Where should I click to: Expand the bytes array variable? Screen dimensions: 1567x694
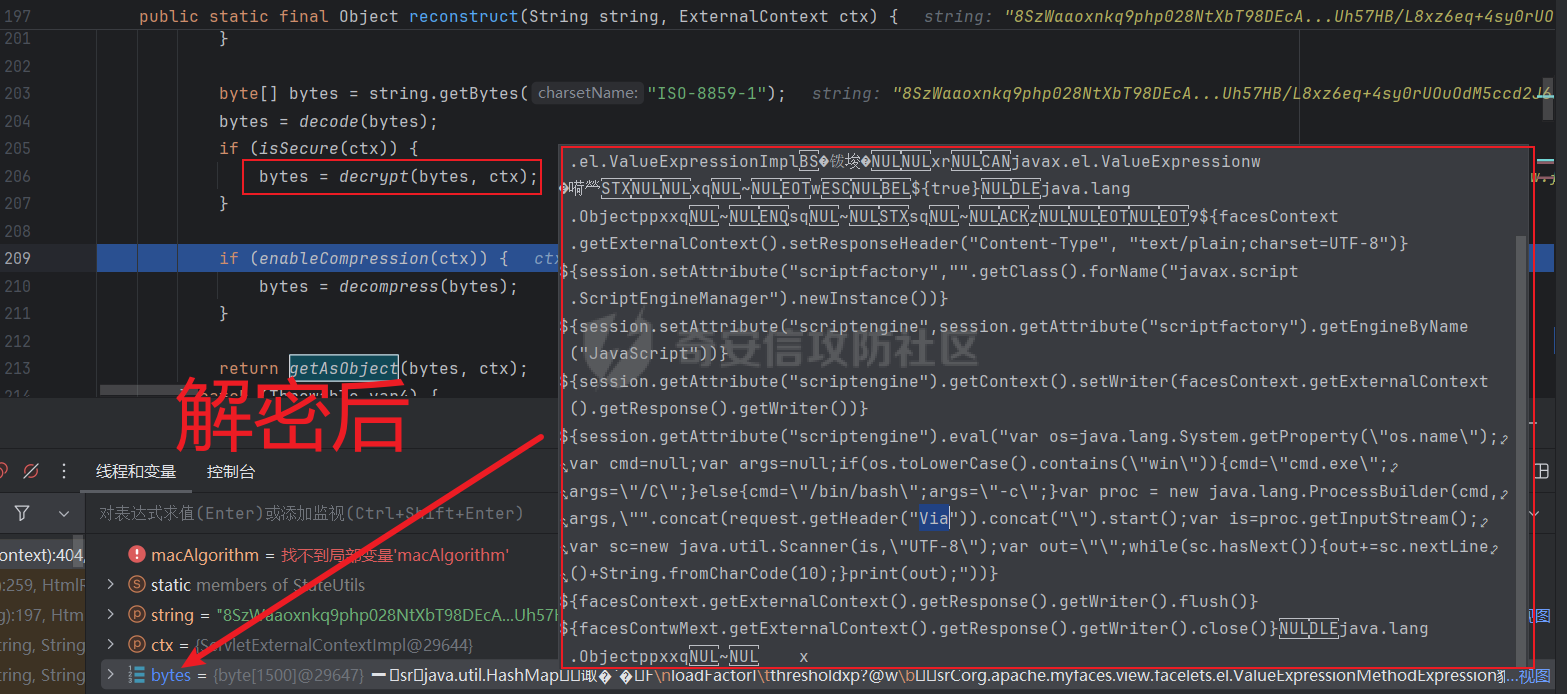click(110, 675)
